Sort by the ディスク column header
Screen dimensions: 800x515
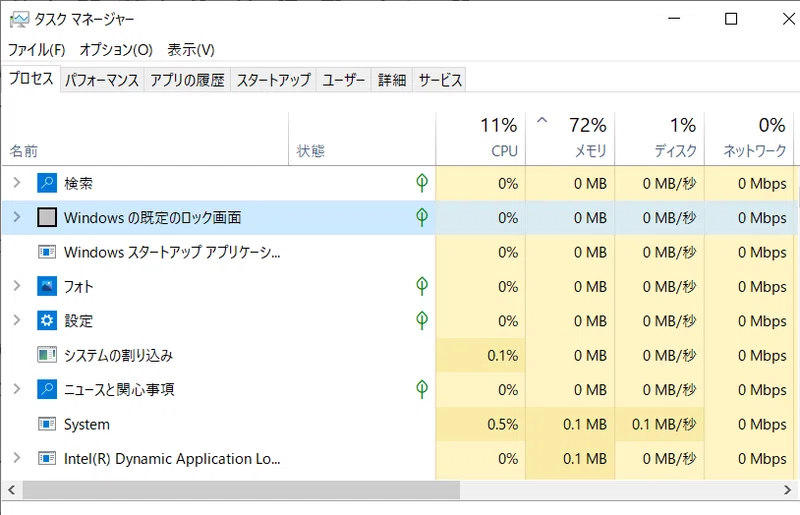(660, 138)
